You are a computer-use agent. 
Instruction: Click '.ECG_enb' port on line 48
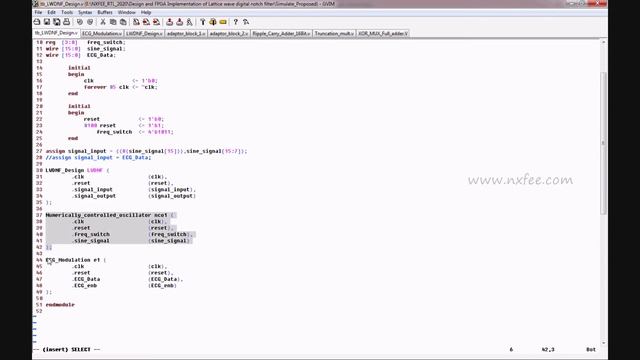(84, 286)
